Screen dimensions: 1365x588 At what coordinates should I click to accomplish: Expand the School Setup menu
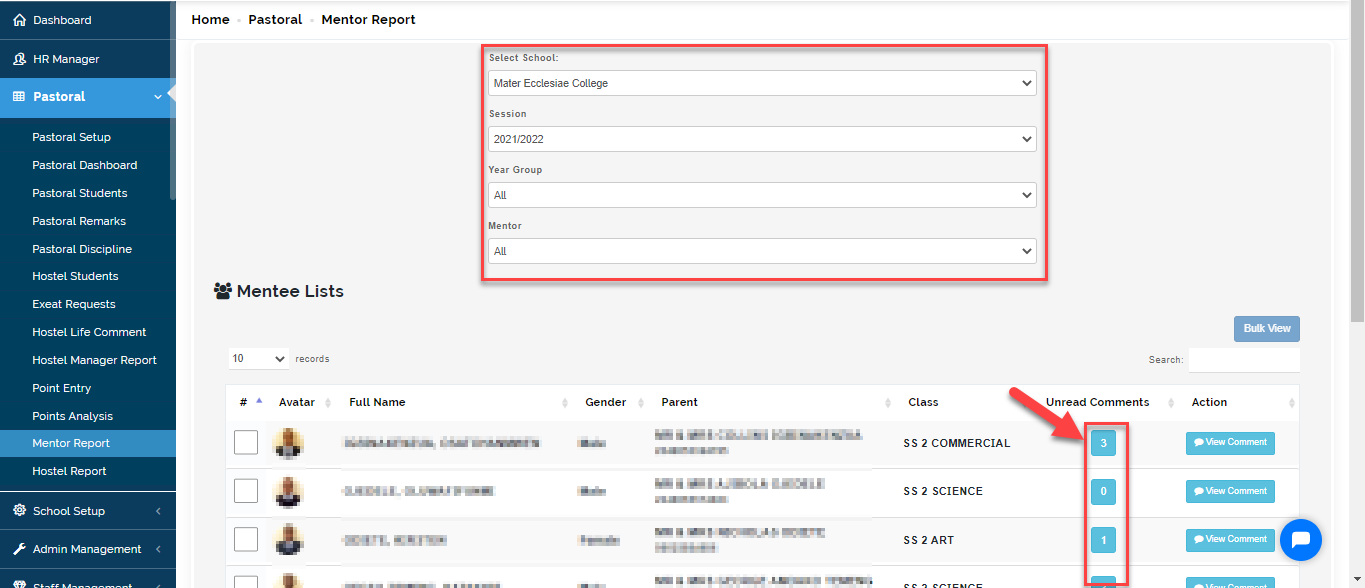pos(158,511)
